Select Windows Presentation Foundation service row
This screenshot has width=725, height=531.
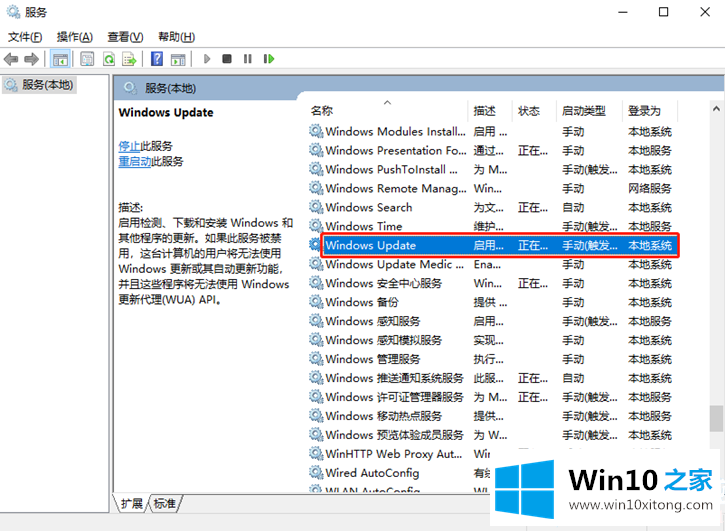(492, 150)
